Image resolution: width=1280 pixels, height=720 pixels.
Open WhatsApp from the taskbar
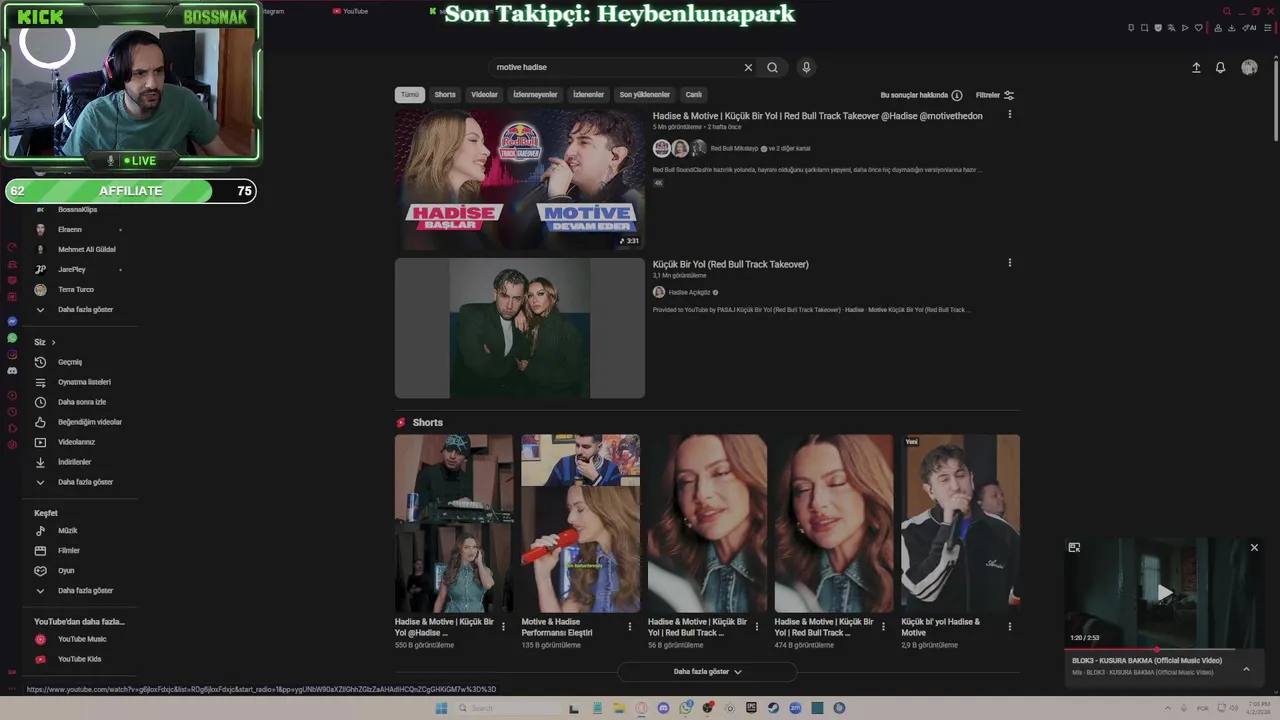tap(686, 708)
